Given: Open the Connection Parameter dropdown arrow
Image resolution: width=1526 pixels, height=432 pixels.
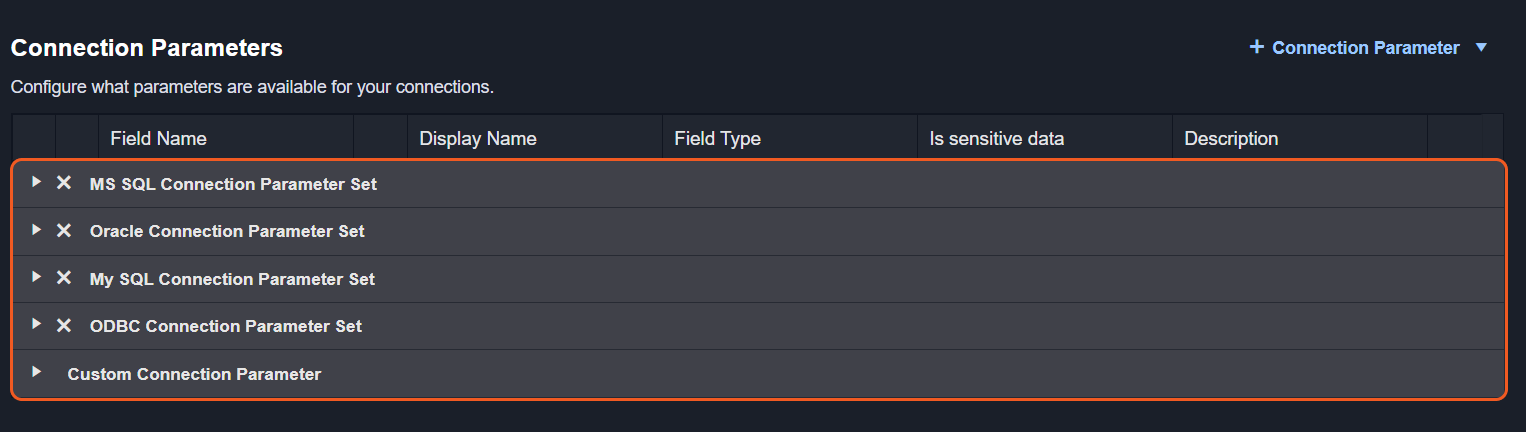Looking at the screenshot, I should click(1481, 48).
